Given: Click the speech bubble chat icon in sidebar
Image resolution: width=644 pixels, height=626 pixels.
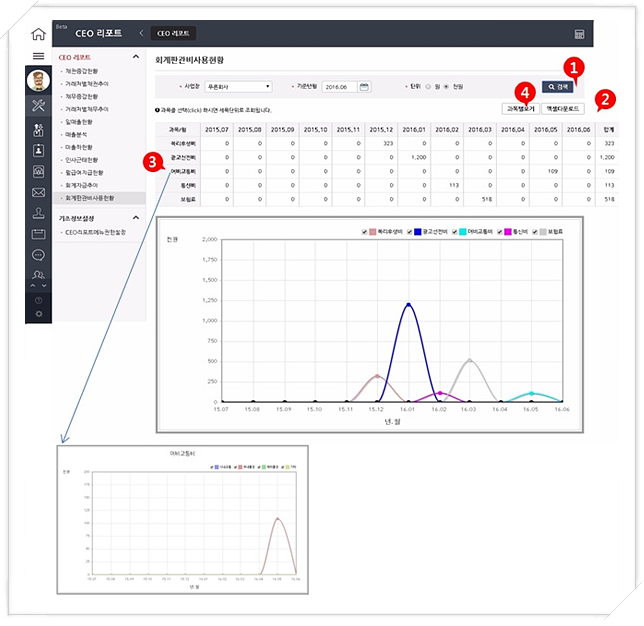Looking at the screenshot, I should [x=38, y=254].
